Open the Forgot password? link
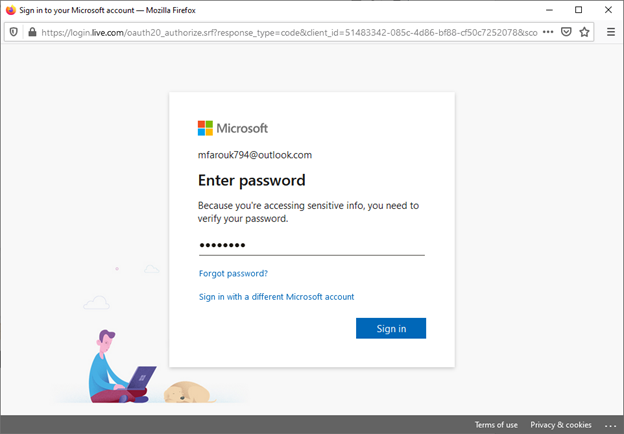 (x=233, y=273)
